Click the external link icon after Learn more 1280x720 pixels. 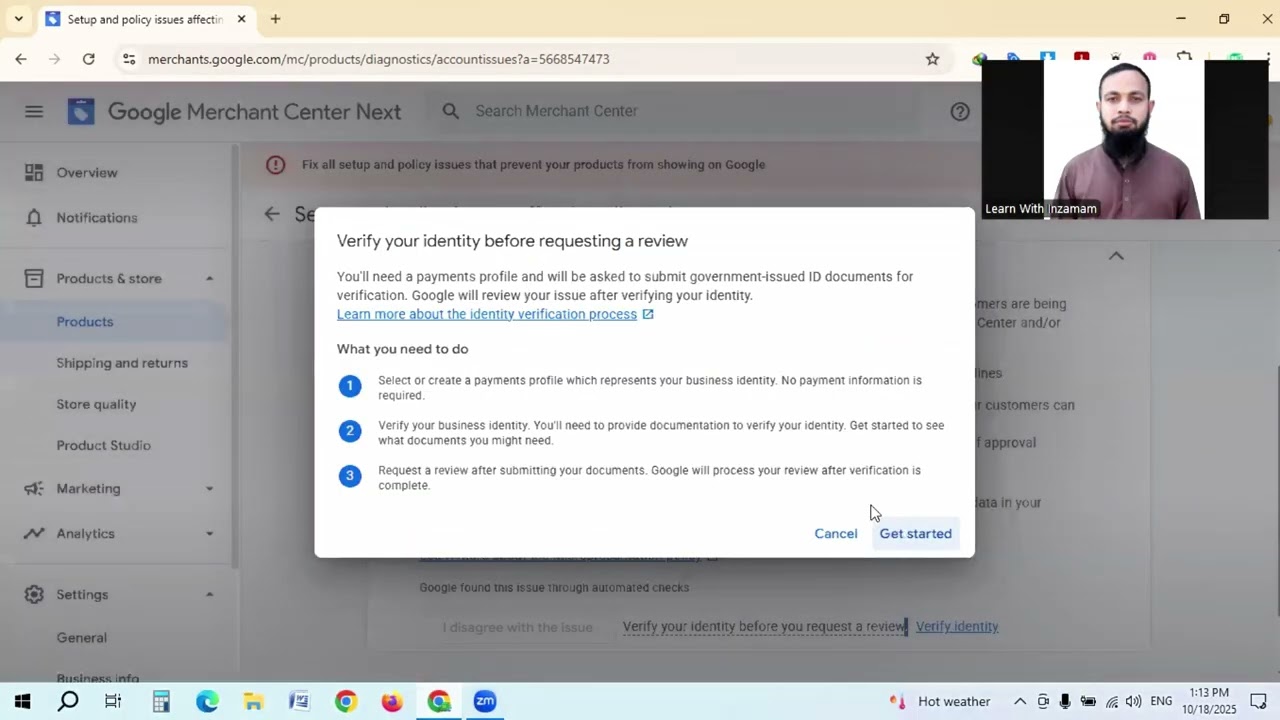click(x=648, y=314)
